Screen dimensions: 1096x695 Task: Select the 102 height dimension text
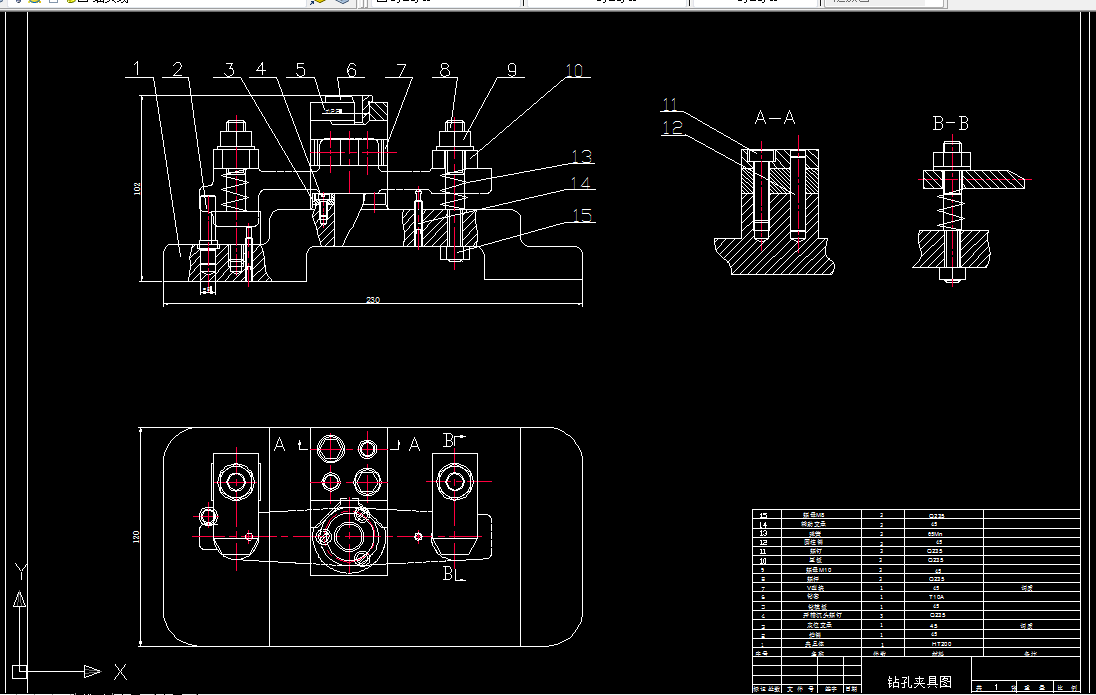[137, 188]
